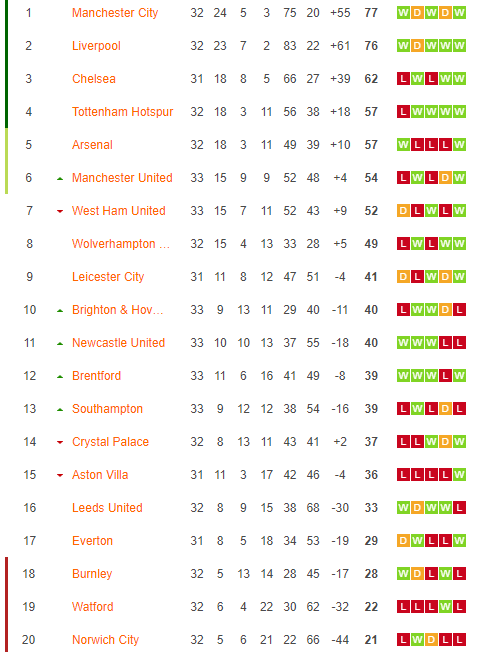
Task: Click Manchester United's green up-arrow icon
Action: click(x=60, y=179)
